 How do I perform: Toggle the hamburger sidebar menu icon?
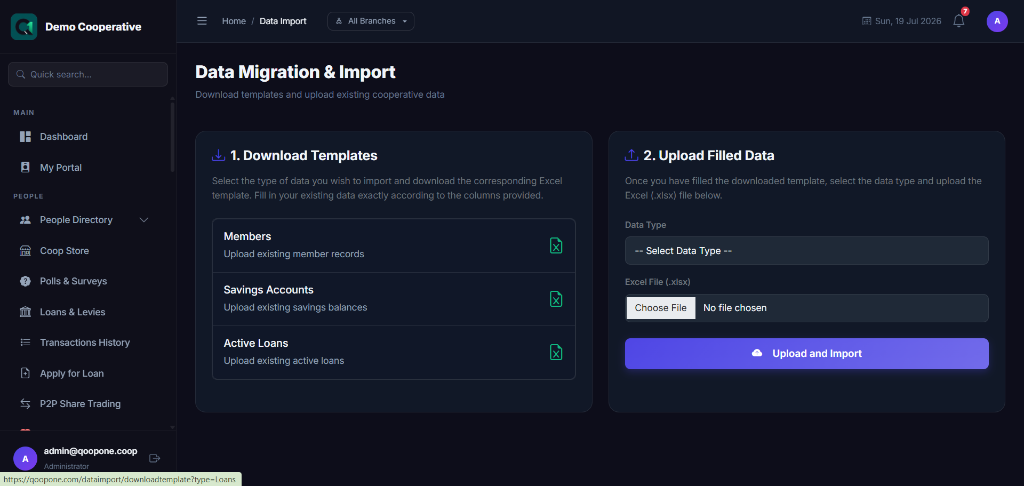202,21
